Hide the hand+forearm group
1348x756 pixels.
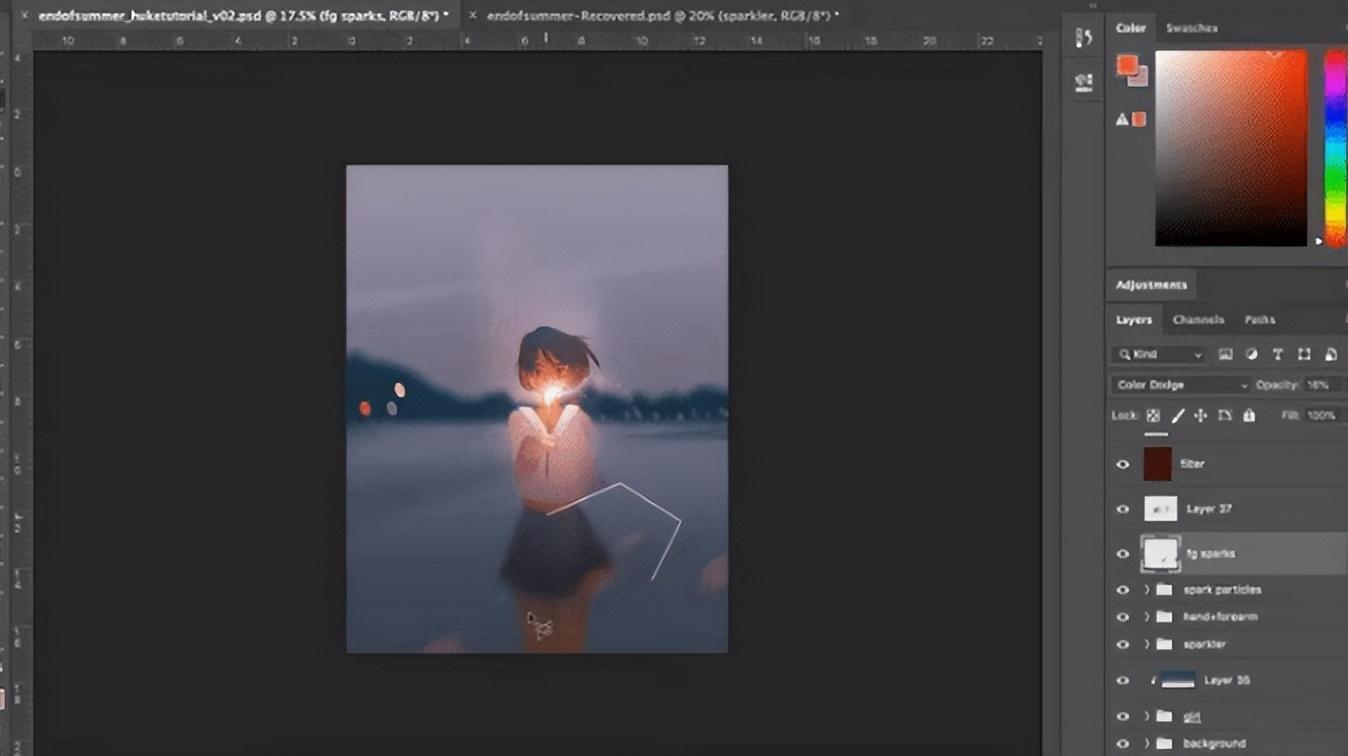(x=1123, y=617)
